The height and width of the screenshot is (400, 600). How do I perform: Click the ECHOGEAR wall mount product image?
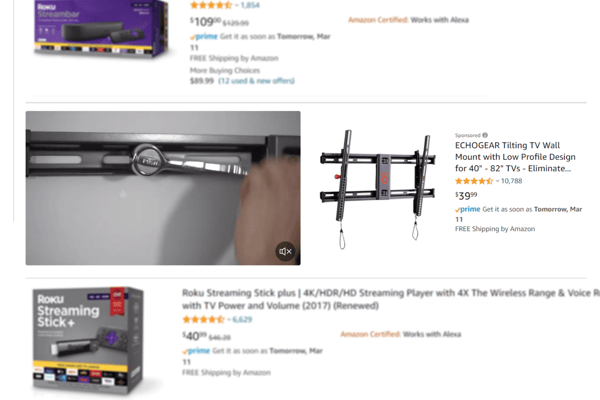[x=378, y=189]
